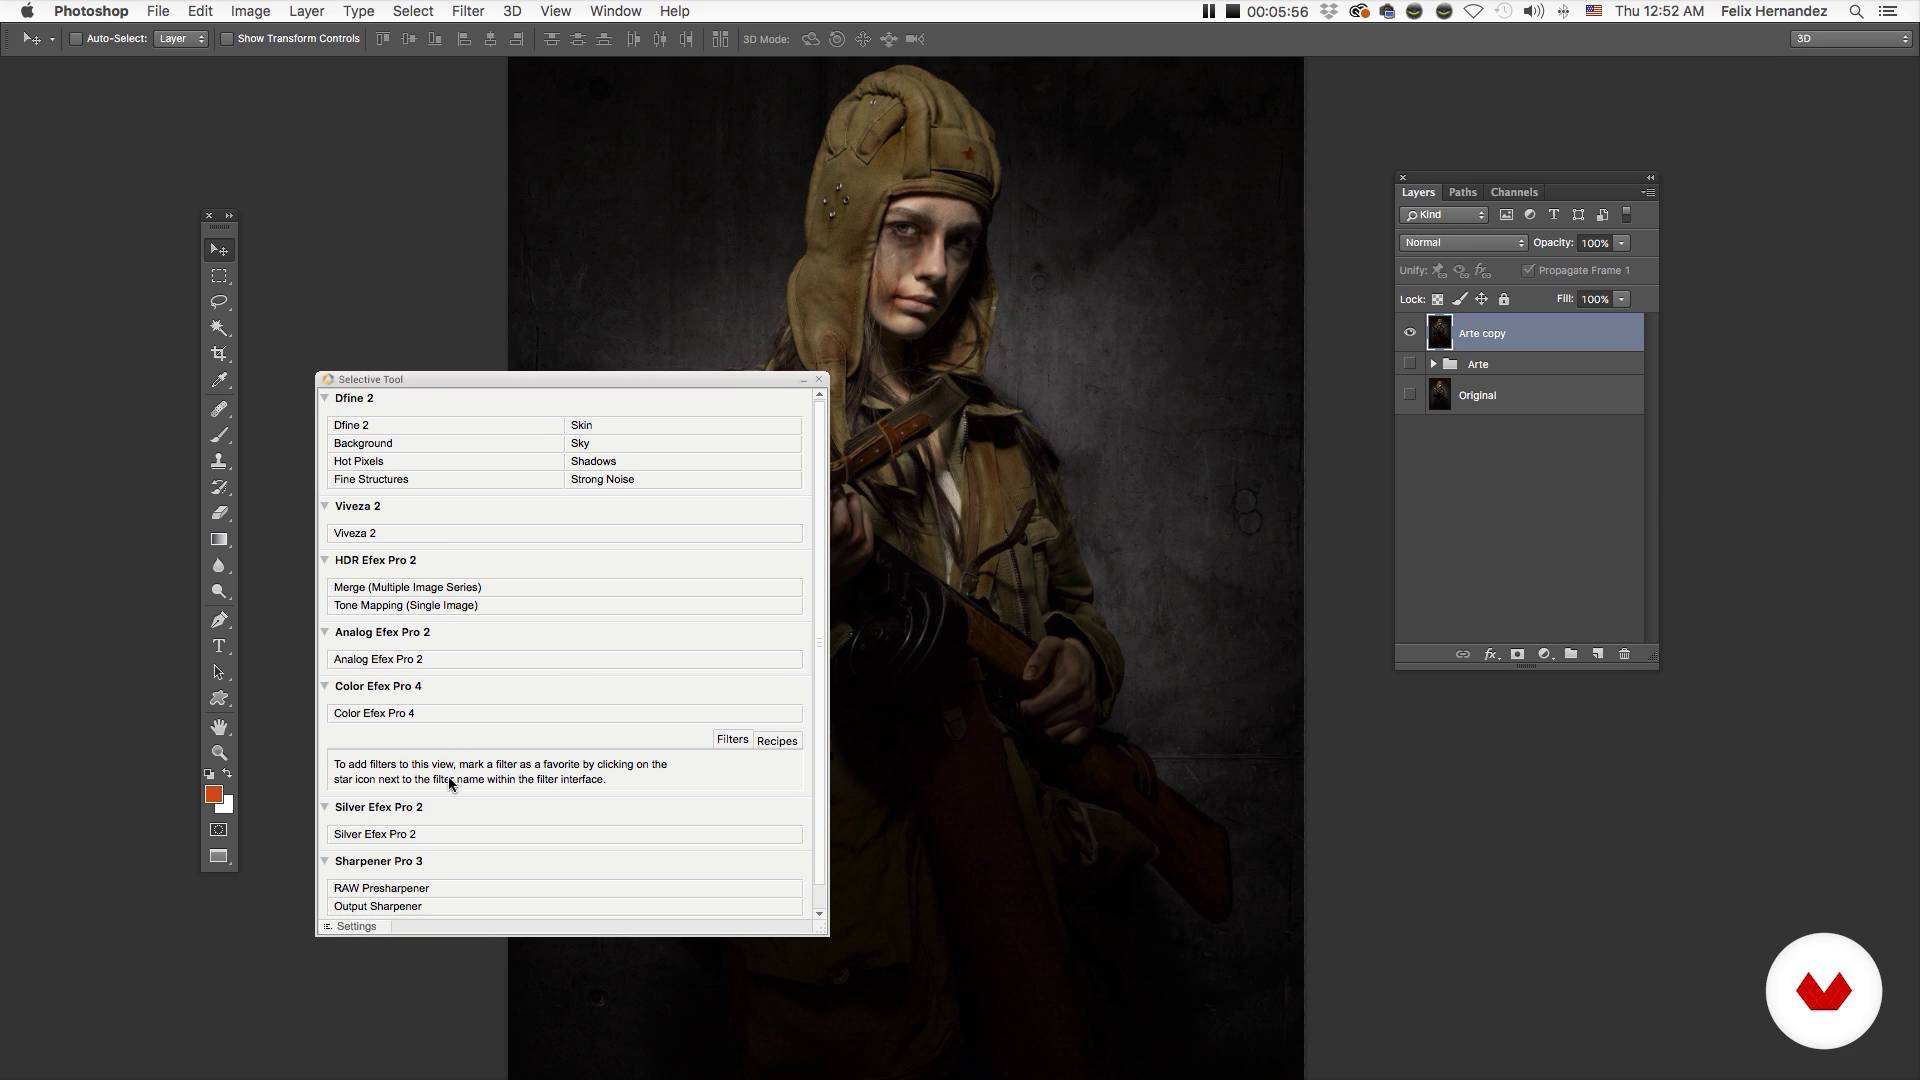Toggle Propagate Frame 1 checkbox

click(x=1528, y=270)
